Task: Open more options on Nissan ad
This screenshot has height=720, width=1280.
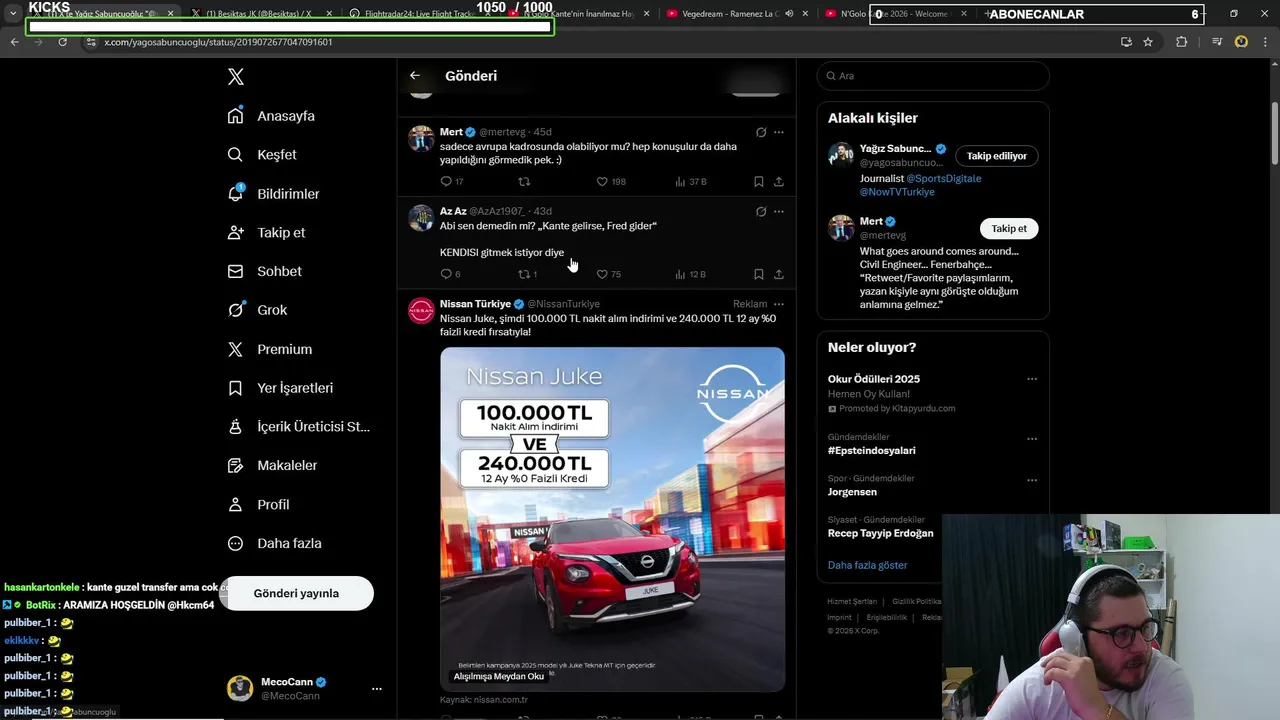Action: click(779, 304)
